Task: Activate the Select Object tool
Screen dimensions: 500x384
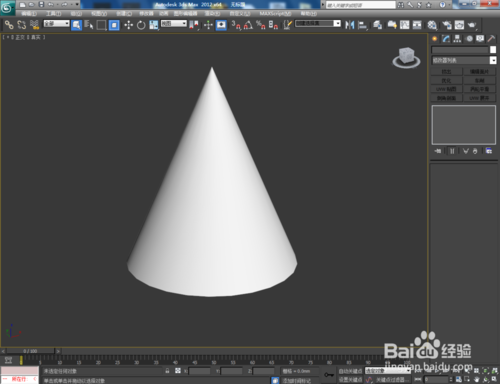Action: 76,25
